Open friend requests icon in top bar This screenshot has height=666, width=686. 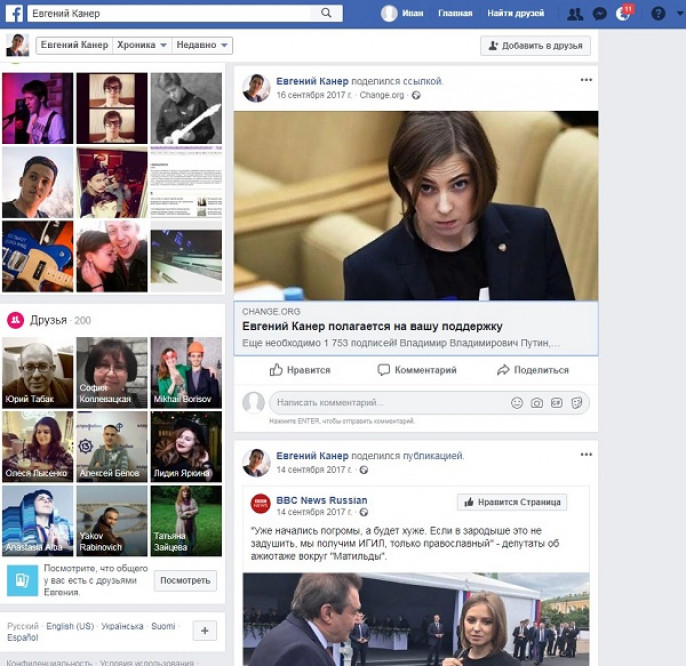click(x=574, y=14)
